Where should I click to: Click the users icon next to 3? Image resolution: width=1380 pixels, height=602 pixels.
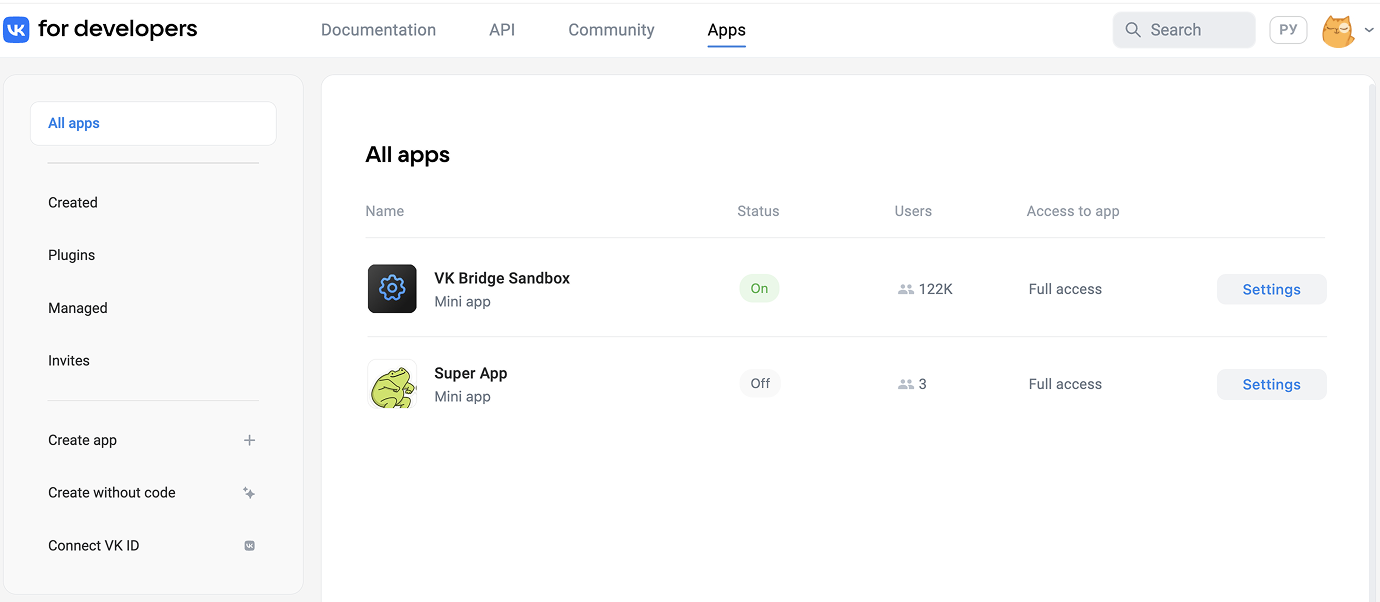point(906,384)
